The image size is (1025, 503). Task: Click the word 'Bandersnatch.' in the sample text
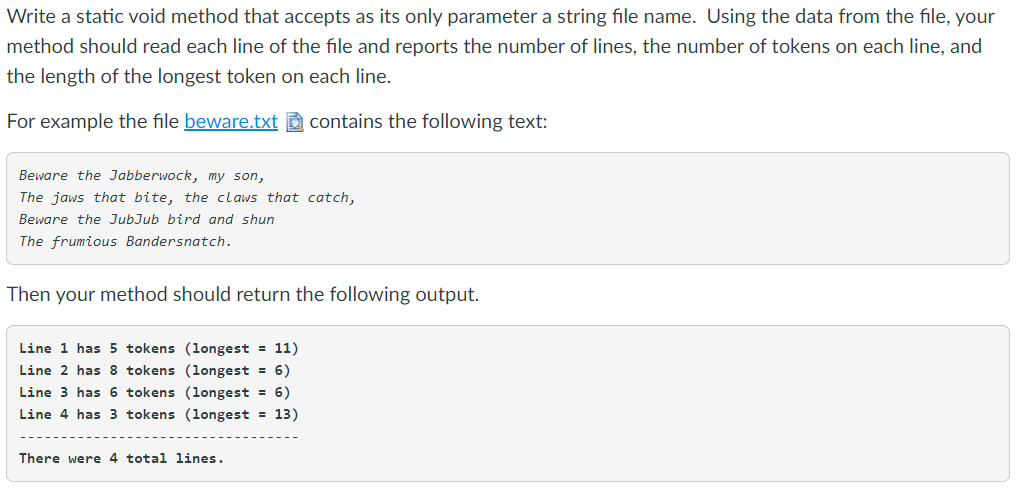[x=179, y=241]
